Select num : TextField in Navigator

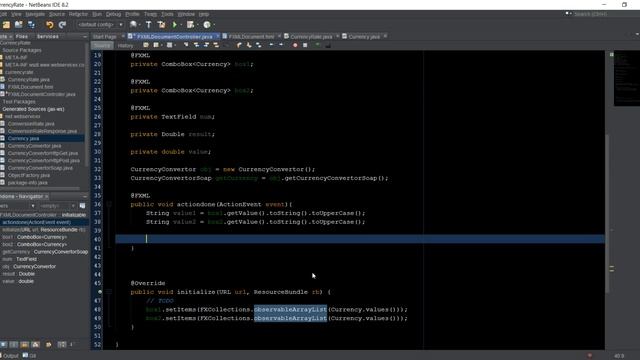(19, 259)
